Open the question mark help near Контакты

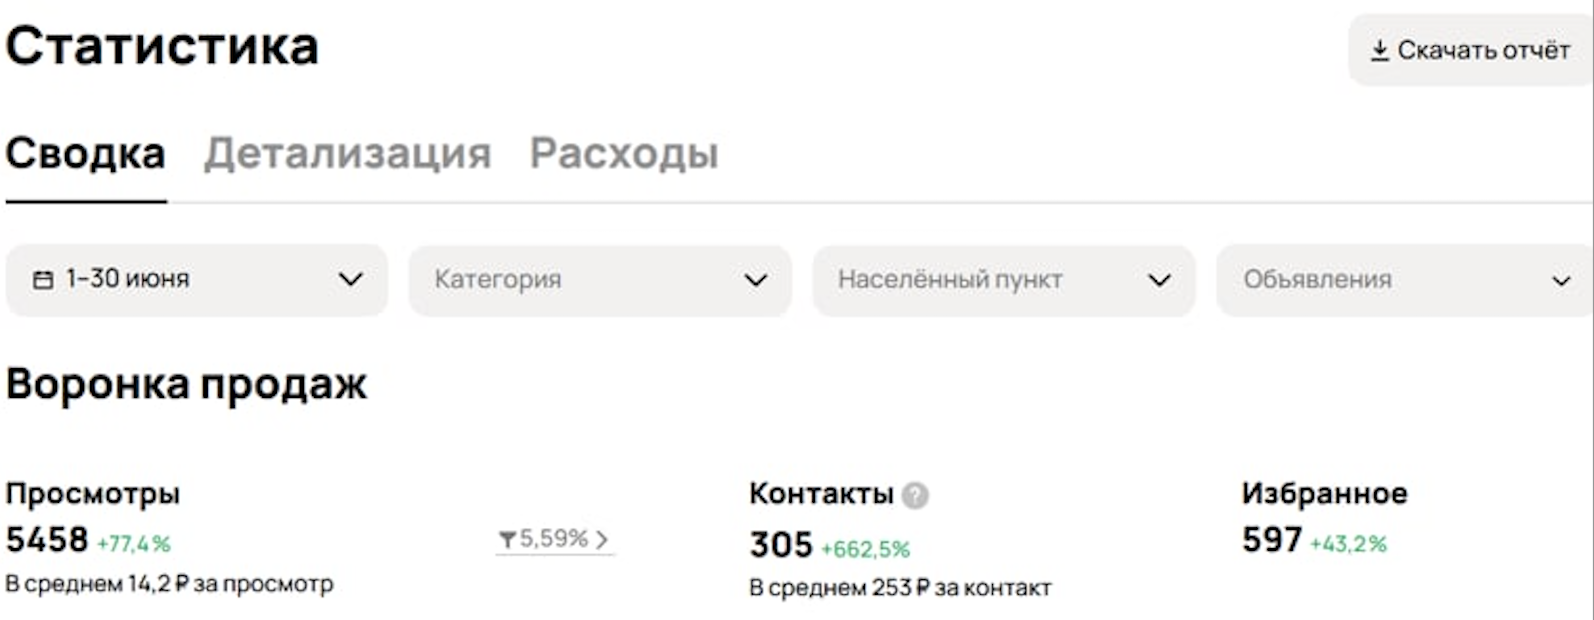click(914, 495)
